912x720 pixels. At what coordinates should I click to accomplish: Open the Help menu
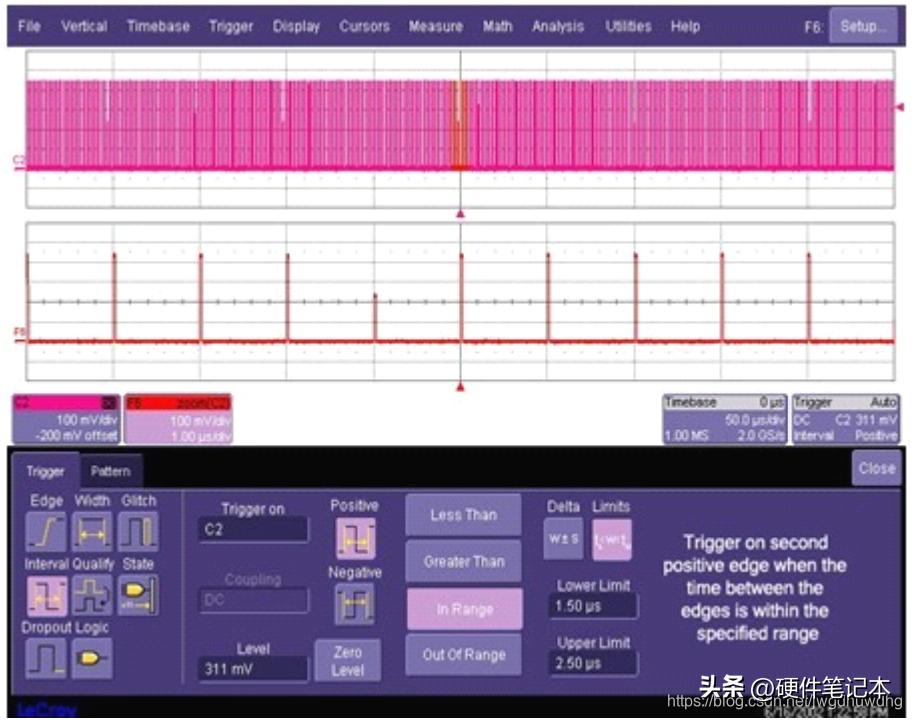point(685,26)
